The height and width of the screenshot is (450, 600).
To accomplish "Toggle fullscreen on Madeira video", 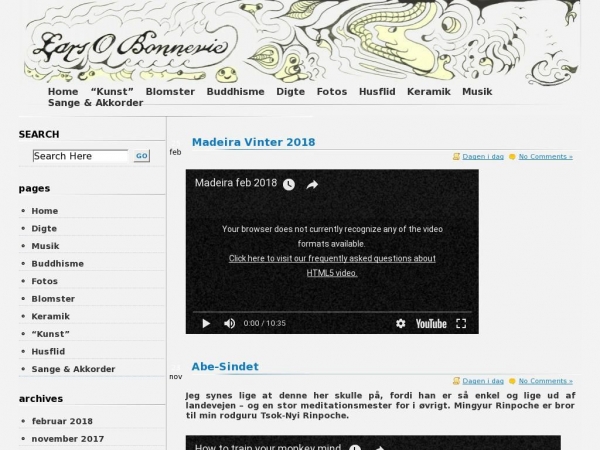I will coord(461,324).
